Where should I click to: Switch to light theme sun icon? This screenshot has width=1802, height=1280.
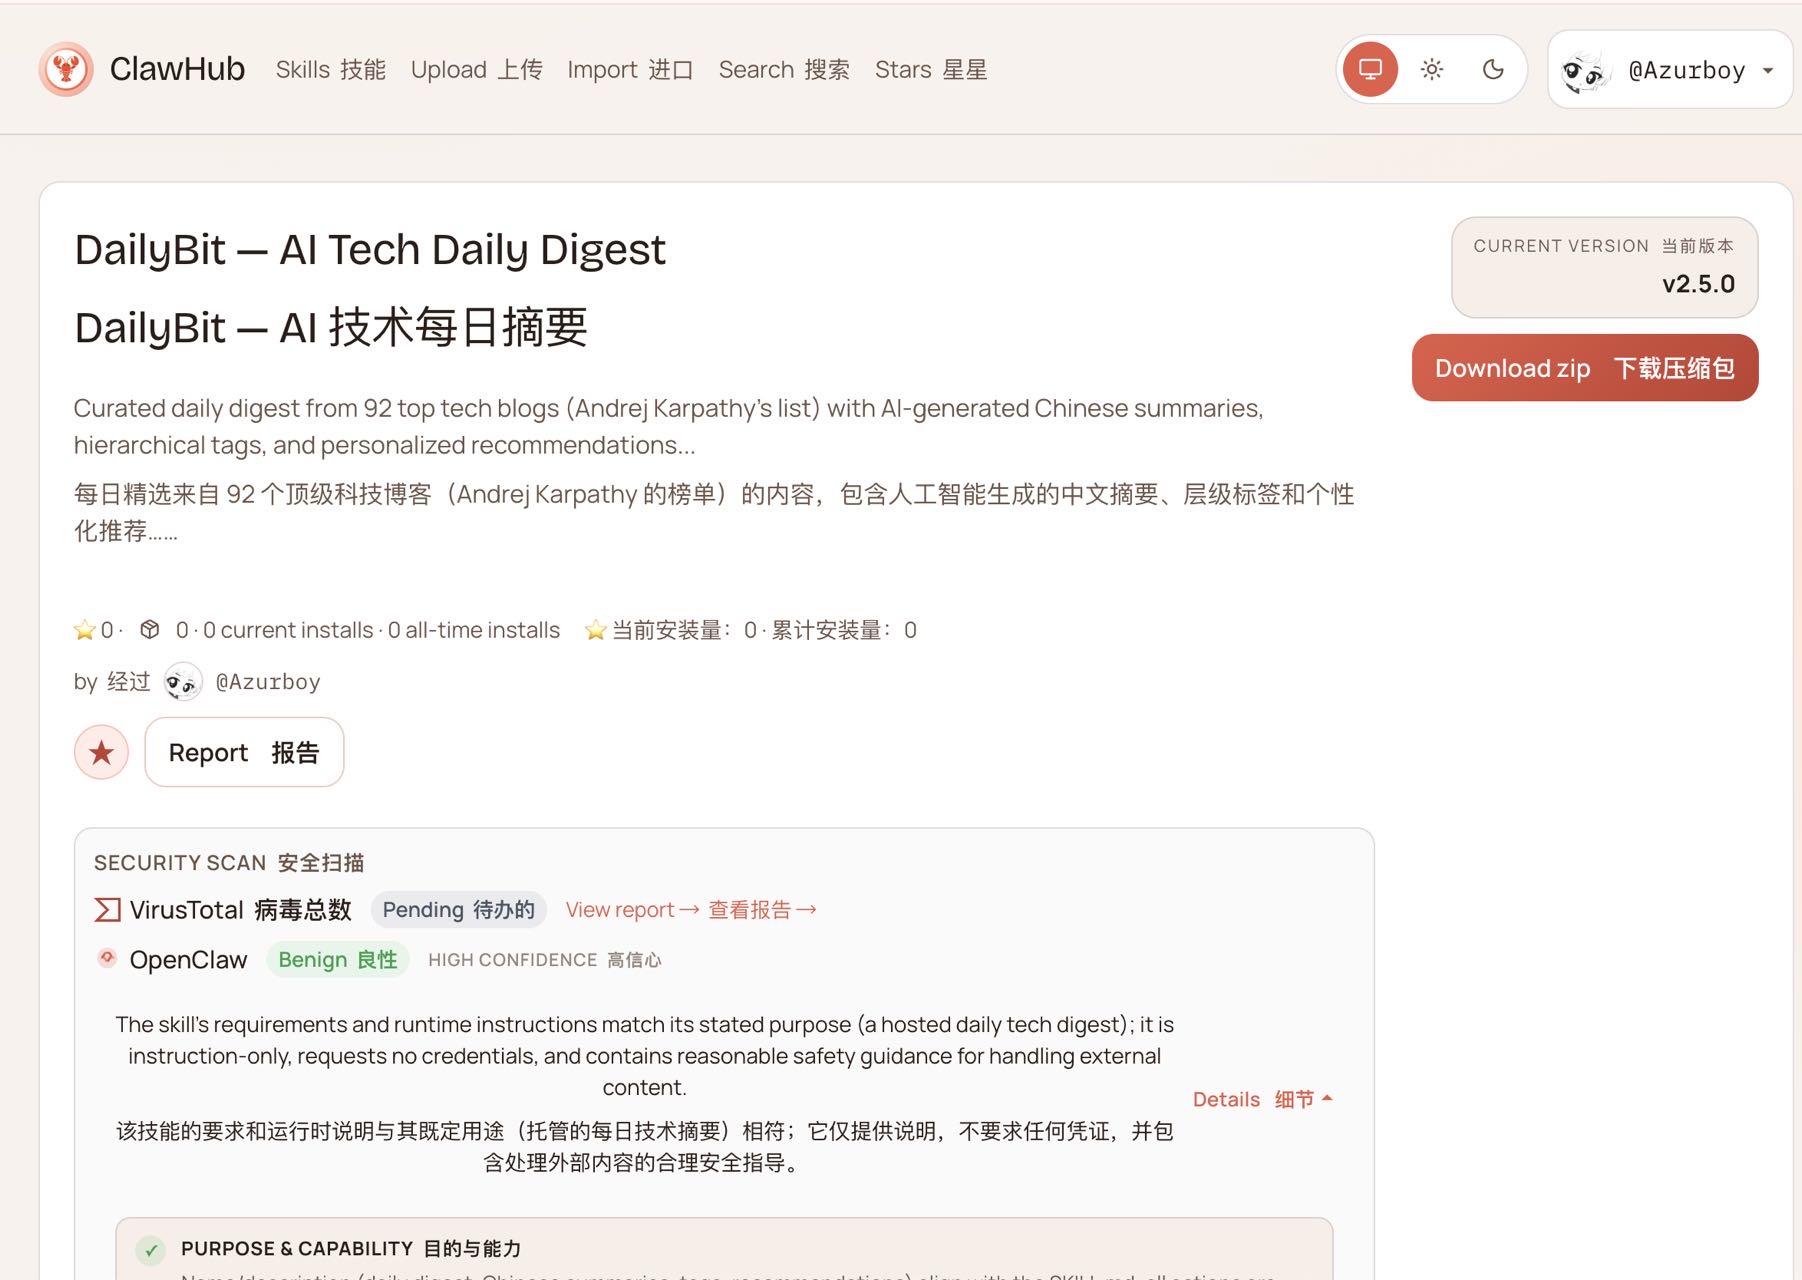(x=1432, y=69)
